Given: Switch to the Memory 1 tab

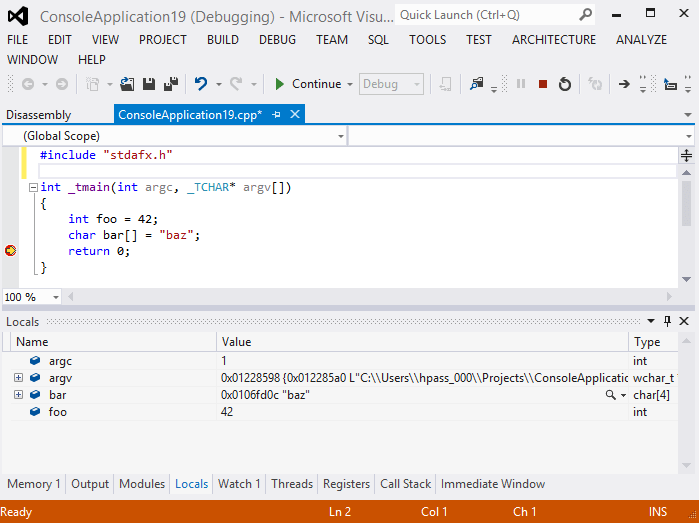Looking at the screenshot, I should pyautogui.click(x=34, y=484).
